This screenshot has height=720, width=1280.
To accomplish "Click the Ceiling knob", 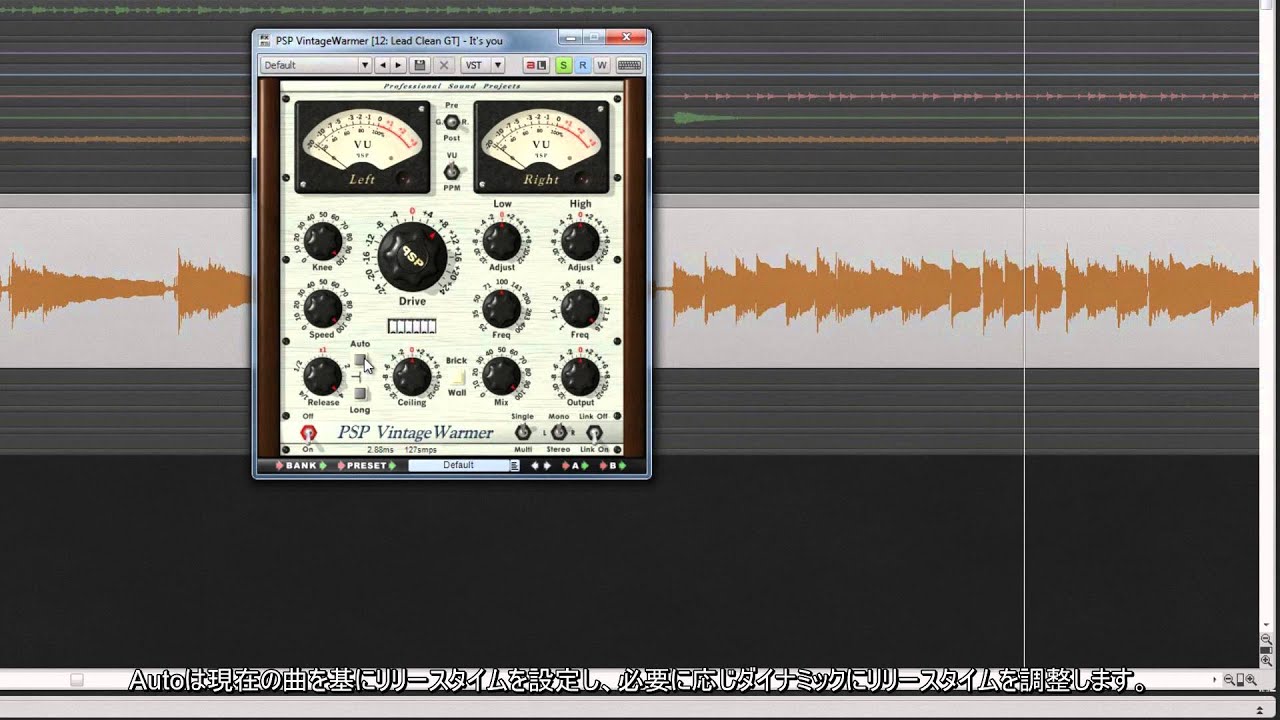I will pyautogui.click(x=411, y=377).
